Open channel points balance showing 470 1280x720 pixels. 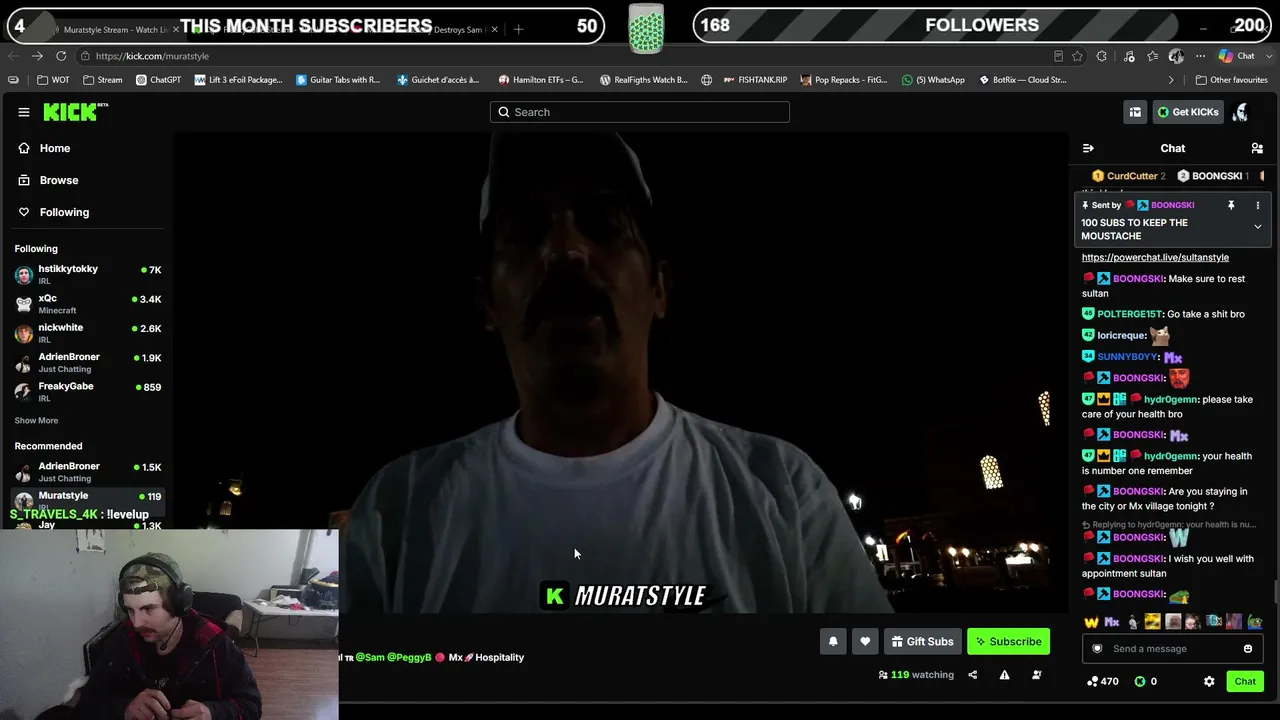pos(1103,681)
